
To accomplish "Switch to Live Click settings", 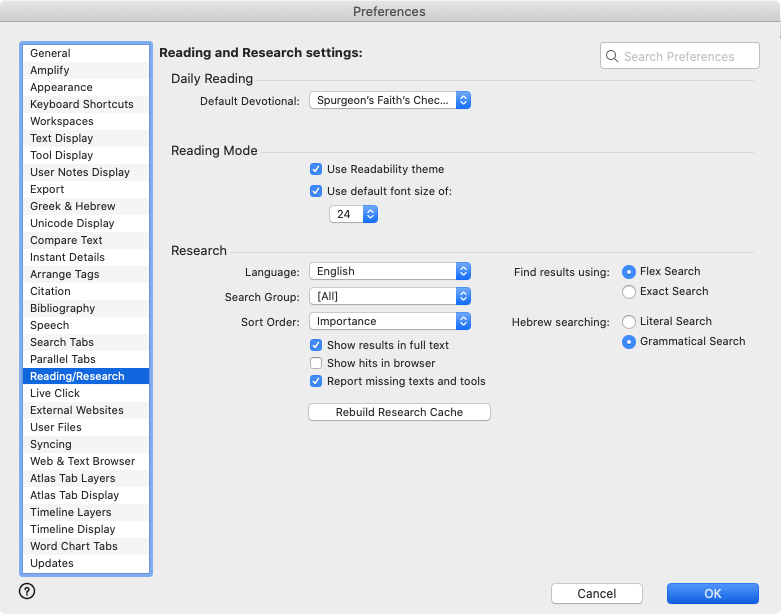I will pyautogui.click(x=55, y=393).
